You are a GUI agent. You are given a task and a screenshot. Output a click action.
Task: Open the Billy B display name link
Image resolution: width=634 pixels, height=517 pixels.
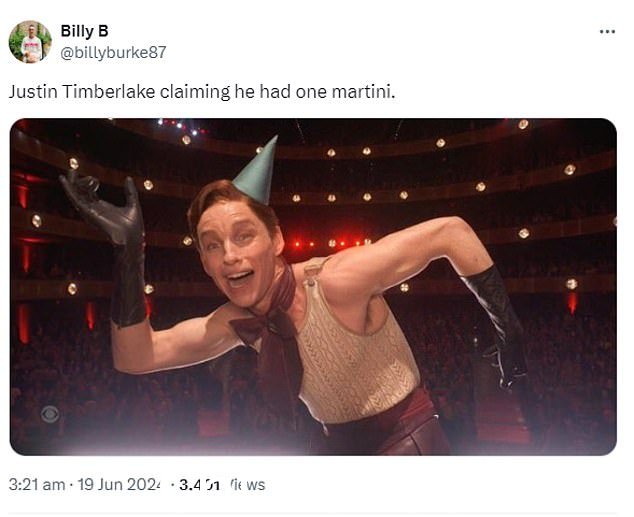point(85,31)
